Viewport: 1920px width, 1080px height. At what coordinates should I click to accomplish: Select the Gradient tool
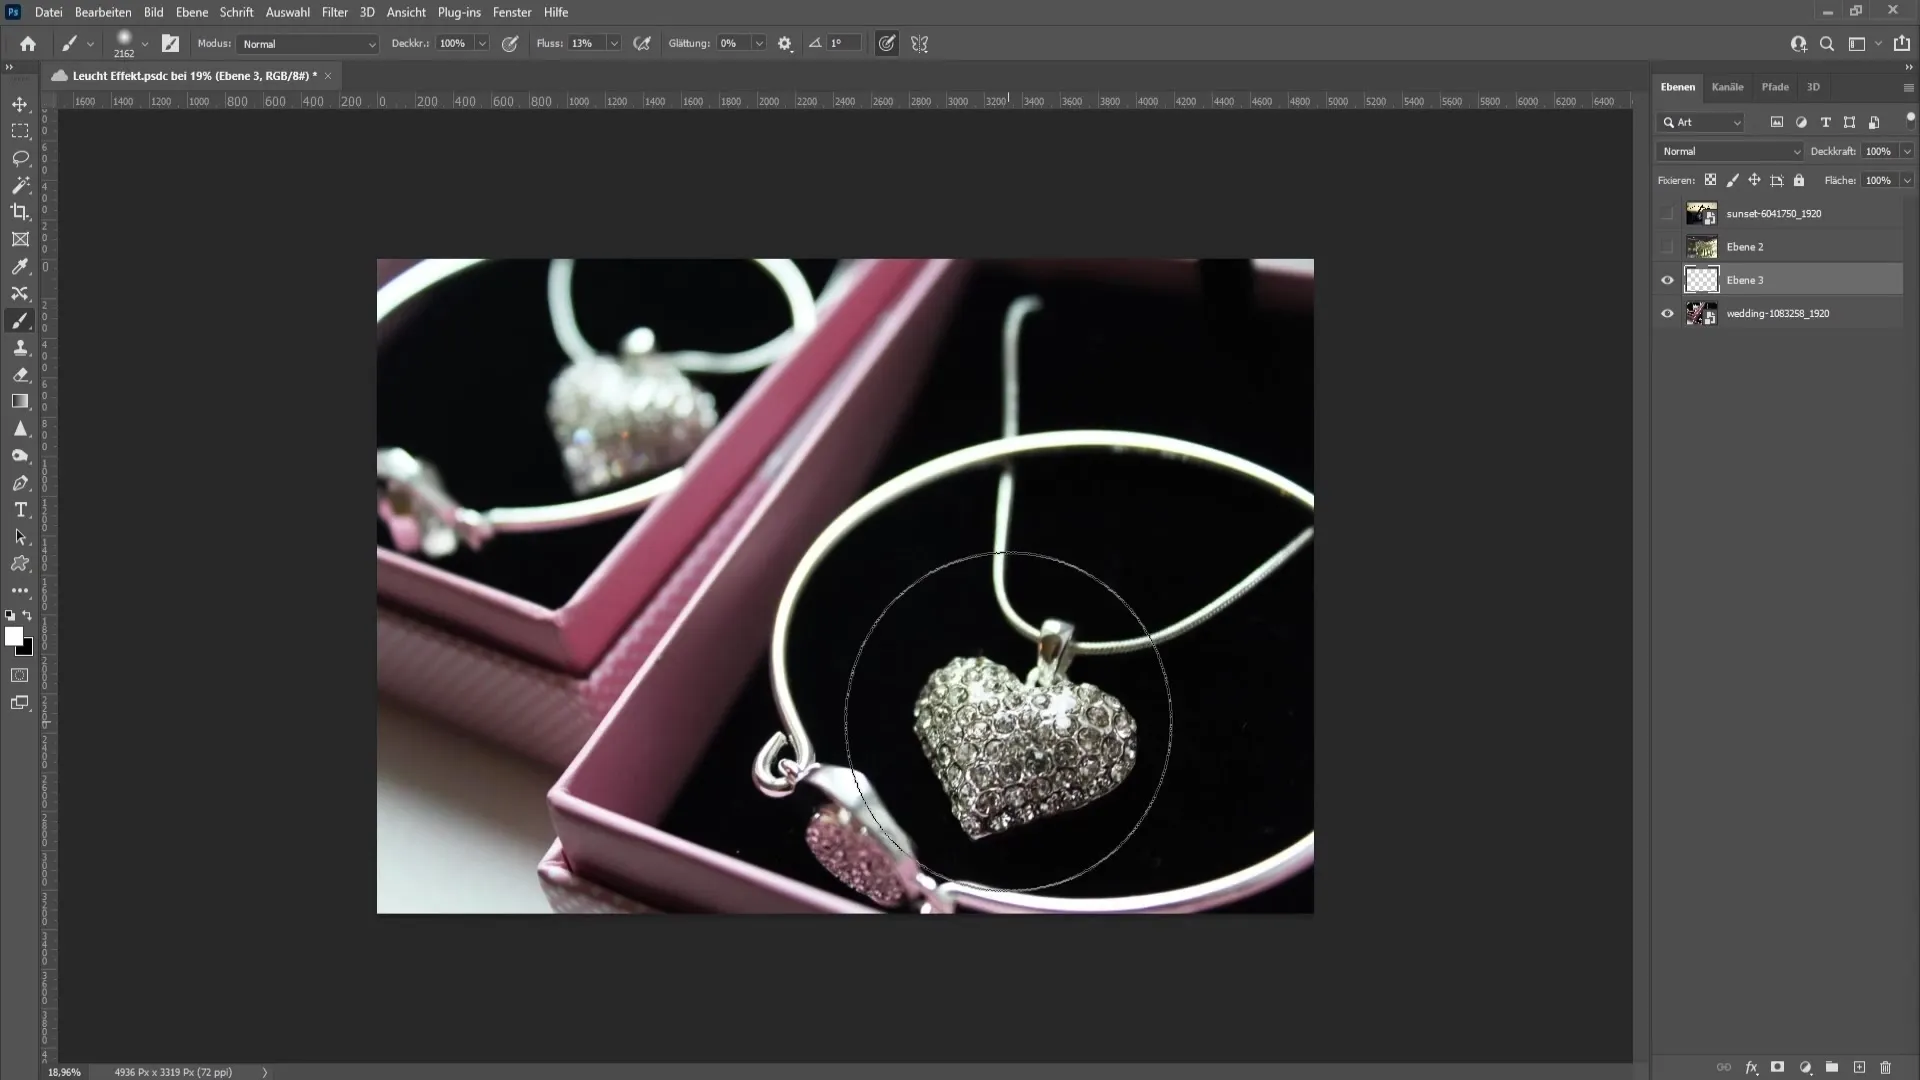click(20, 402)
